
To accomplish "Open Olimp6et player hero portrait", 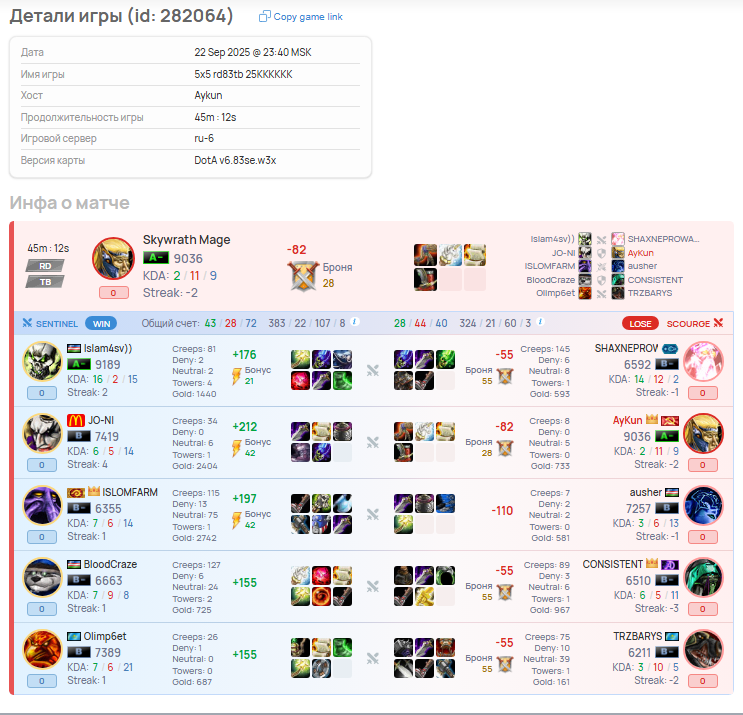I will (43, 649).
